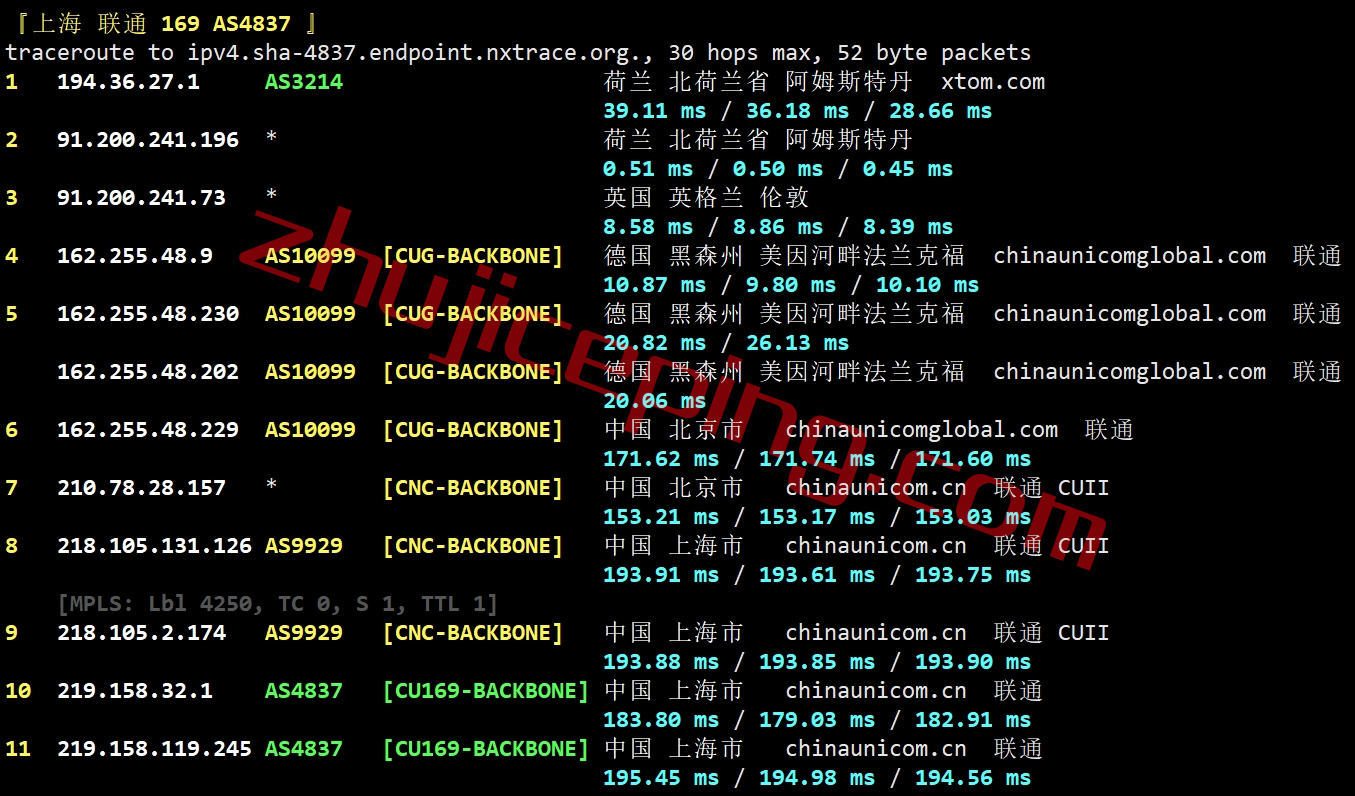The height and width of the screenshot is (796, 1355).
Task: Click the header title 上海 联通 169 AS4837
Action: 168,23
